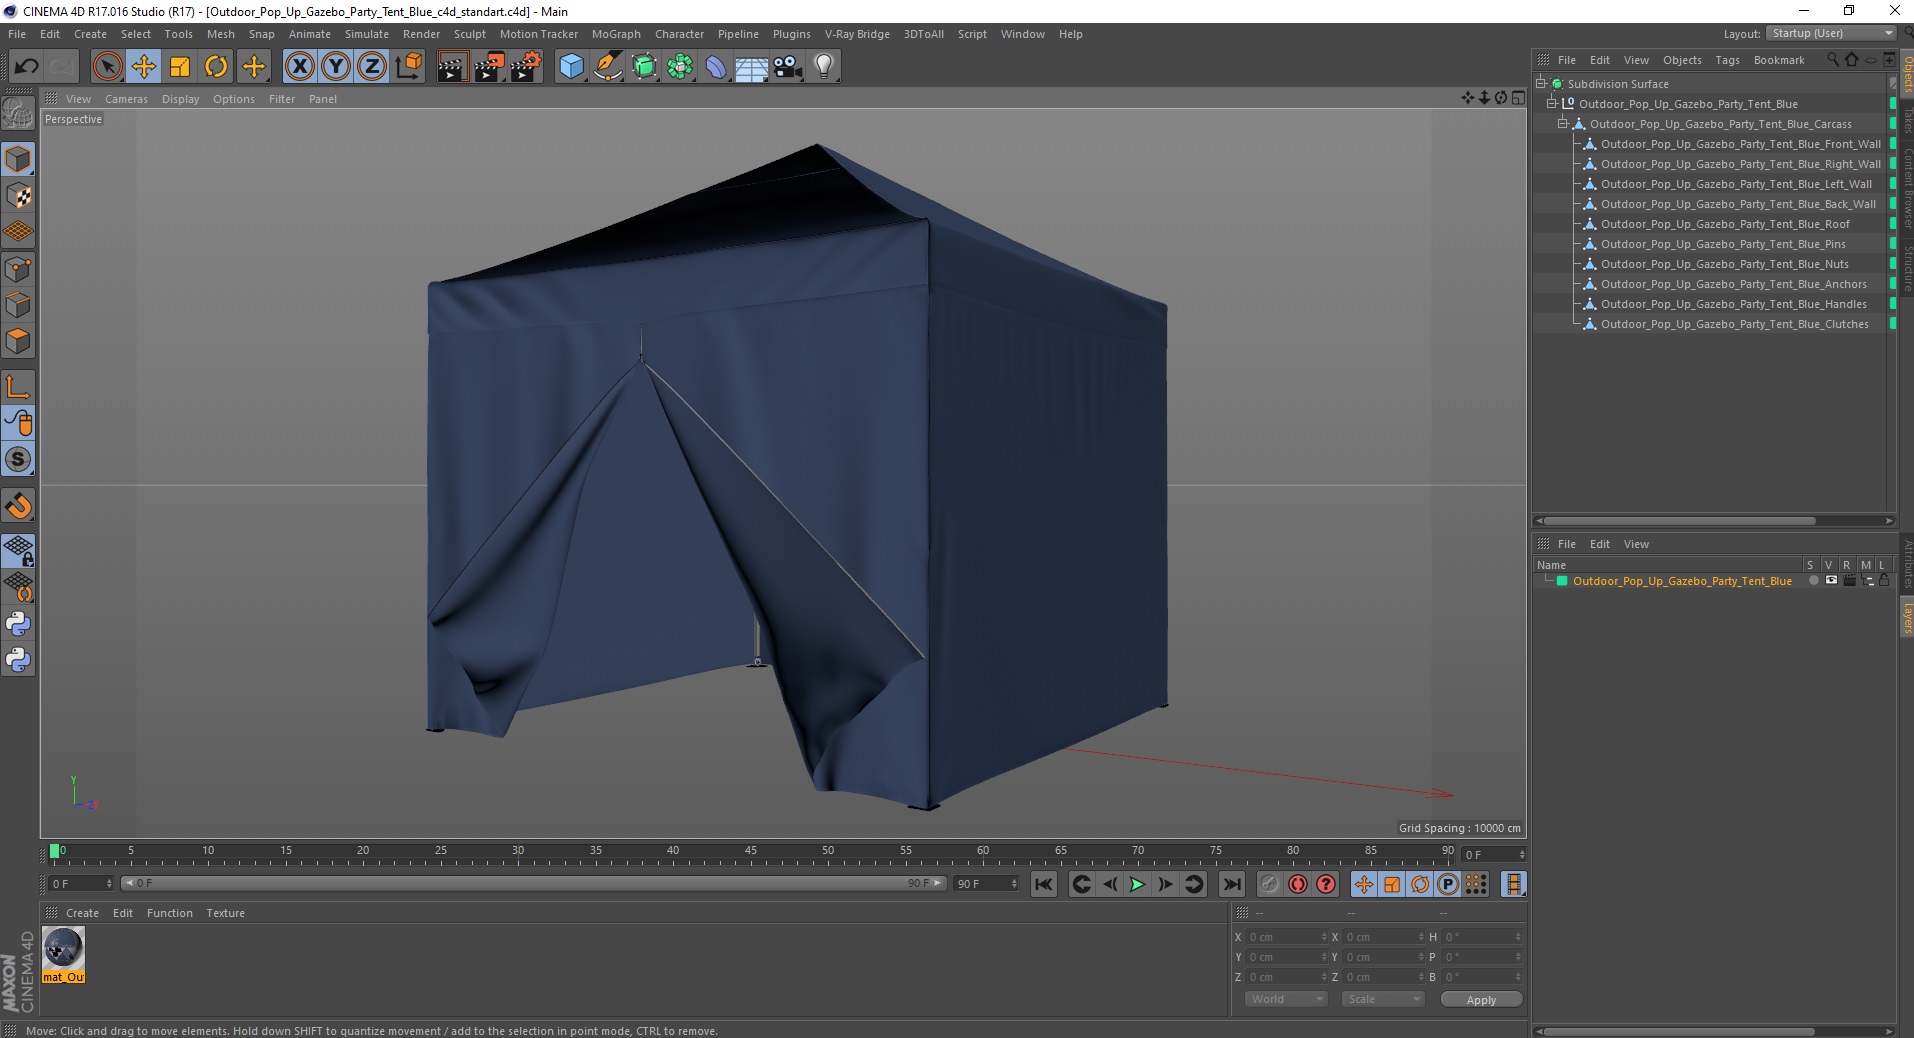Select the Front_Wall object
The image size is (1914, 1038).
pyautogui.click(x=1740, y=144)
